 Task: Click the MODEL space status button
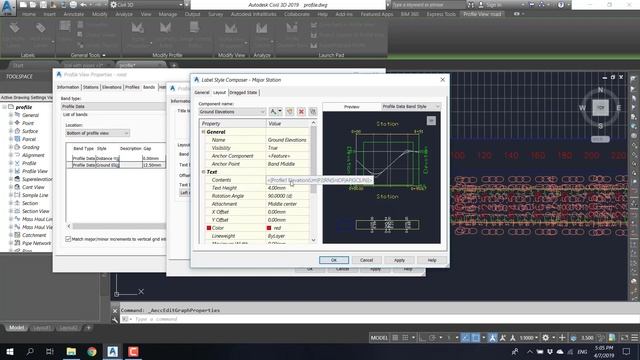(379, 338)
